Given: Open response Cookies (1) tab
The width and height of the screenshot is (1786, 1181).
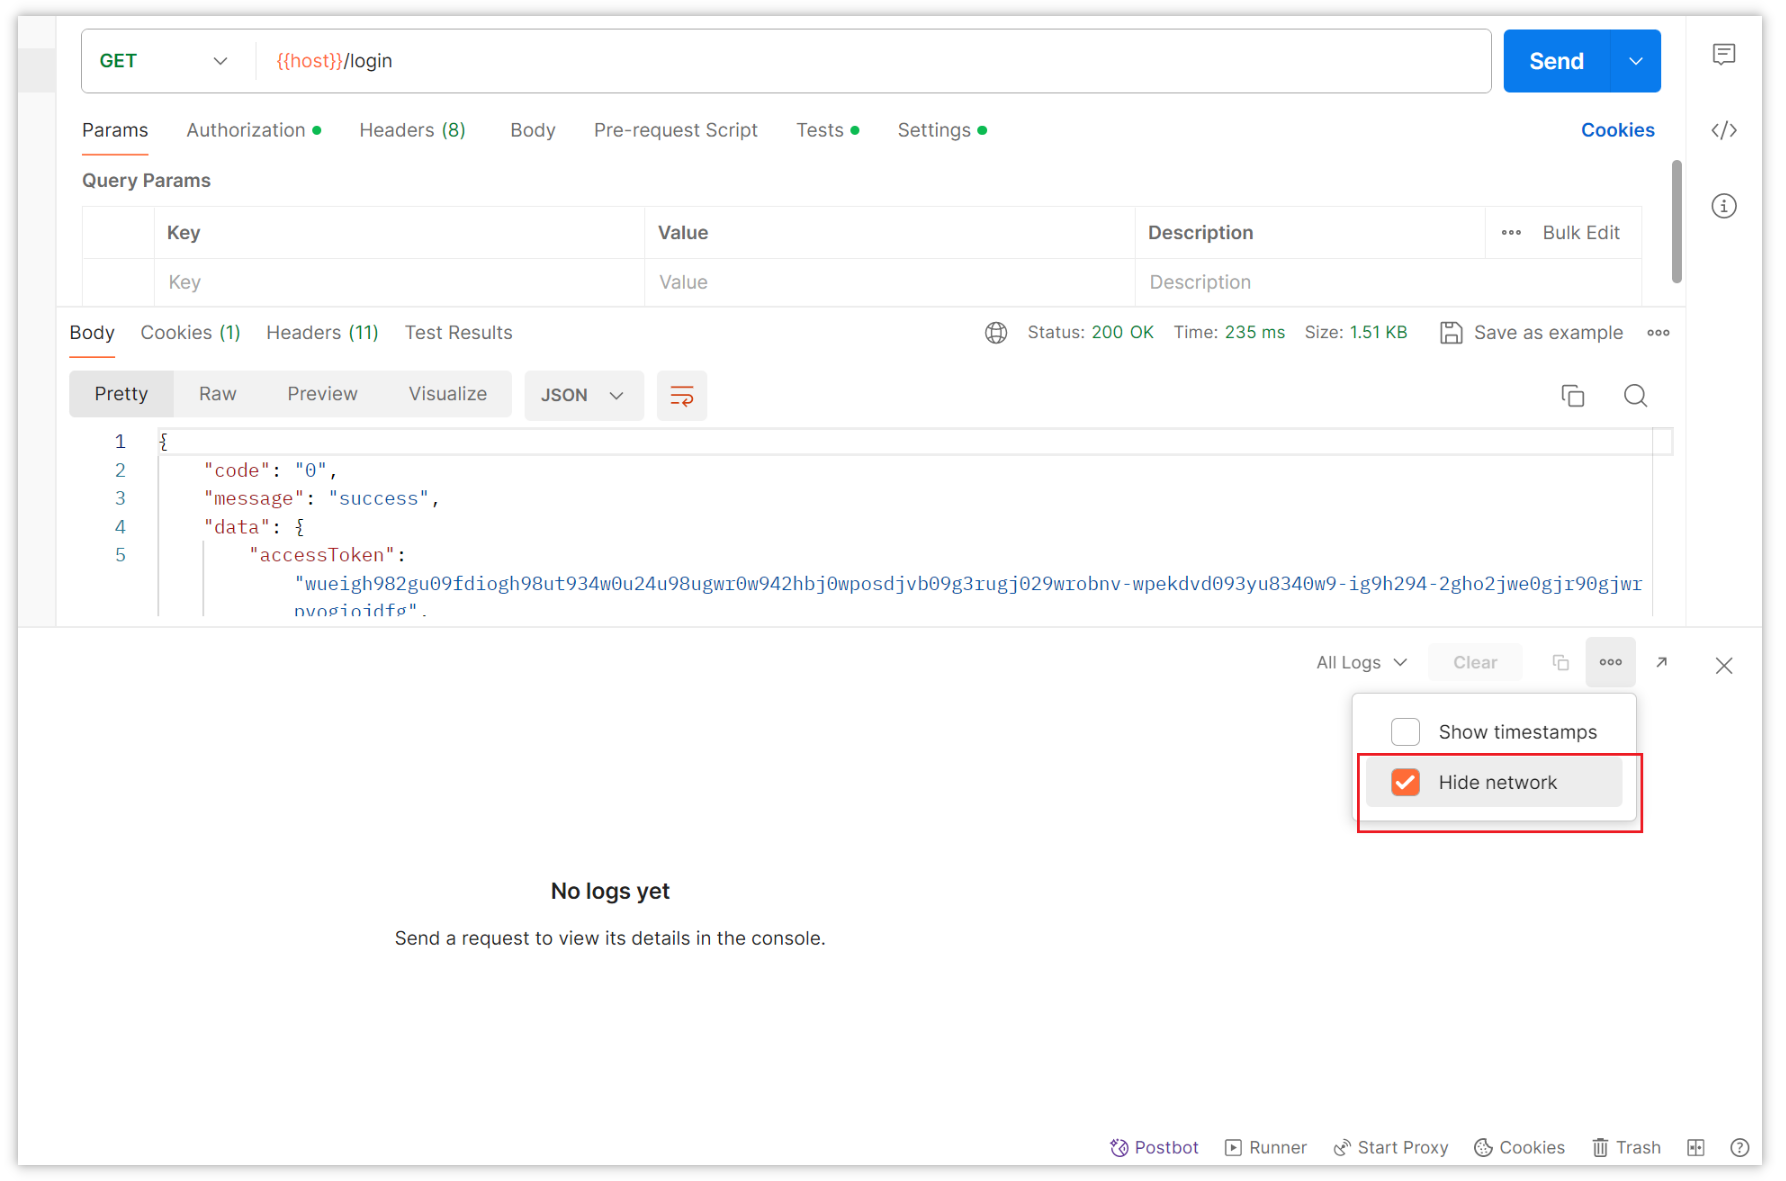Looking at the screenshot, I should click(190, 333).
